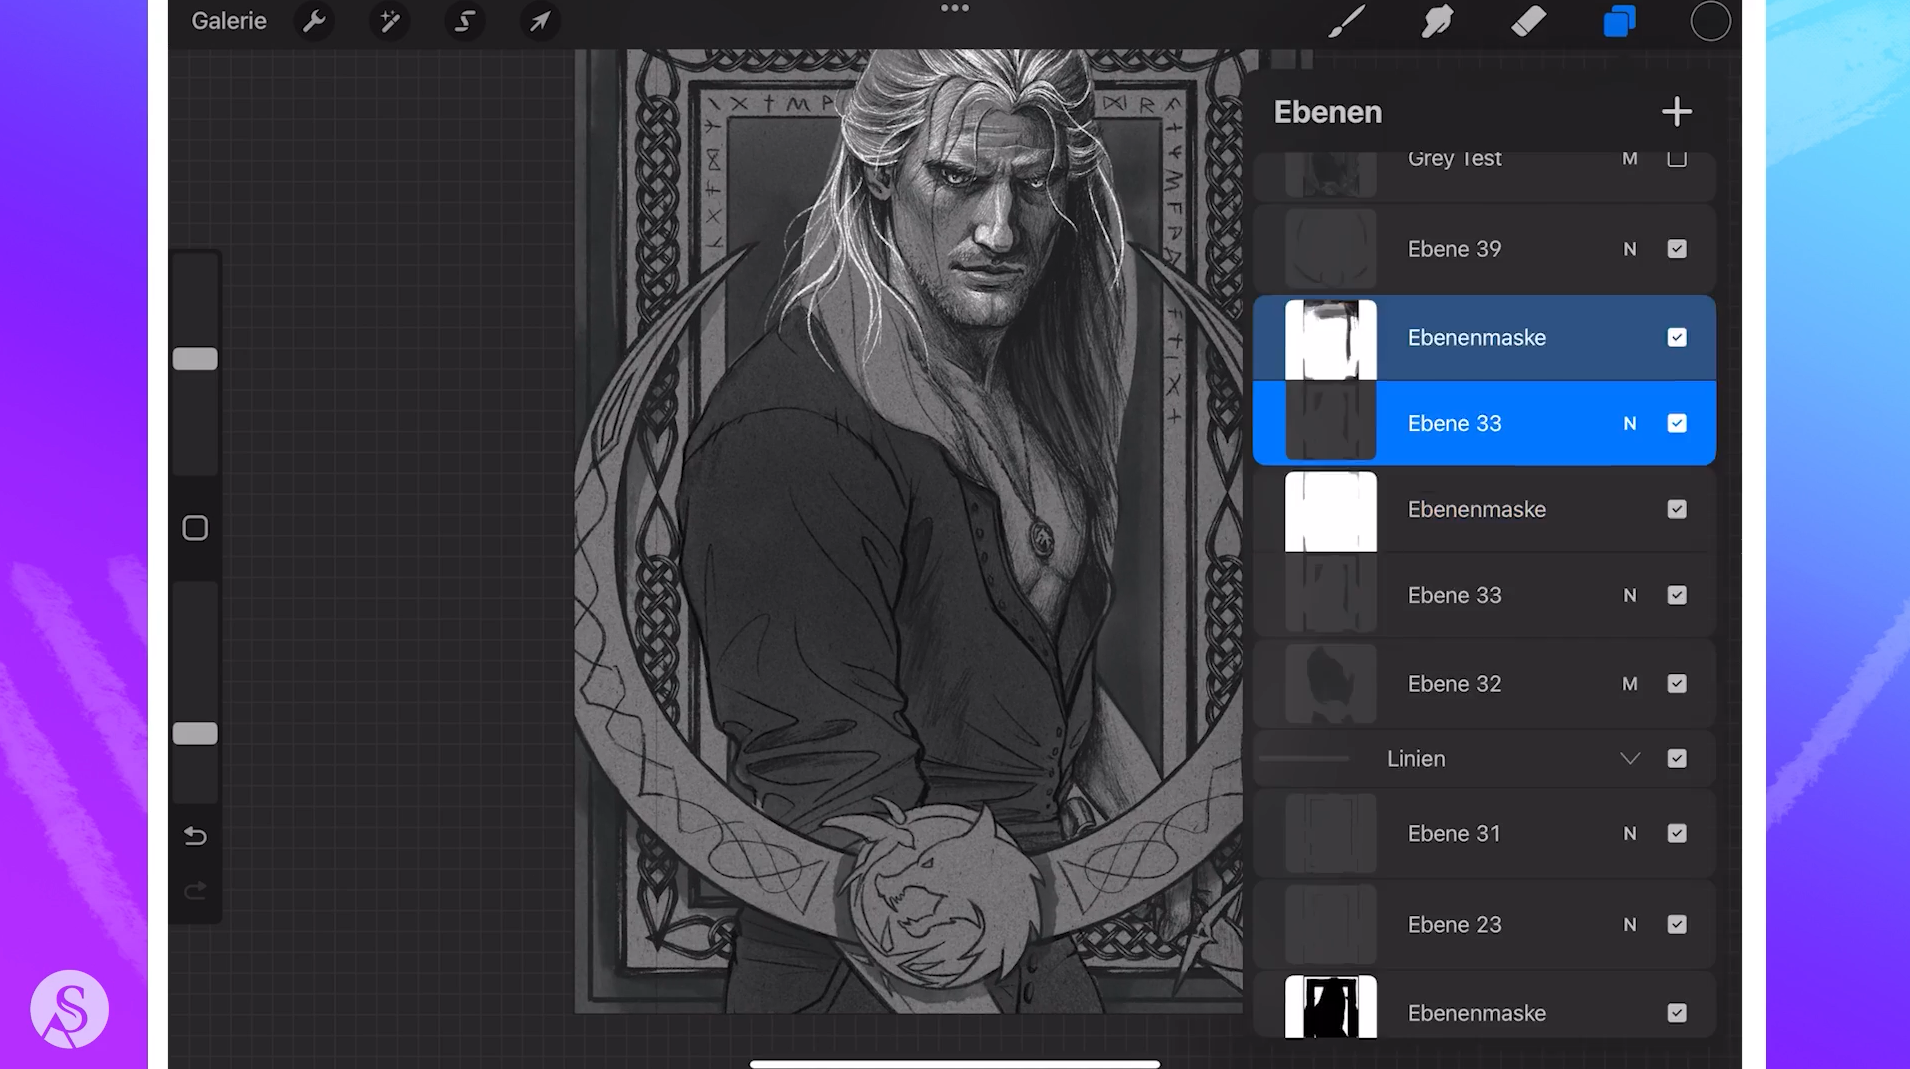The width and height of the screenshot is (1910, 1069).
Task: Open the active color swatch
Action: 1710,21
